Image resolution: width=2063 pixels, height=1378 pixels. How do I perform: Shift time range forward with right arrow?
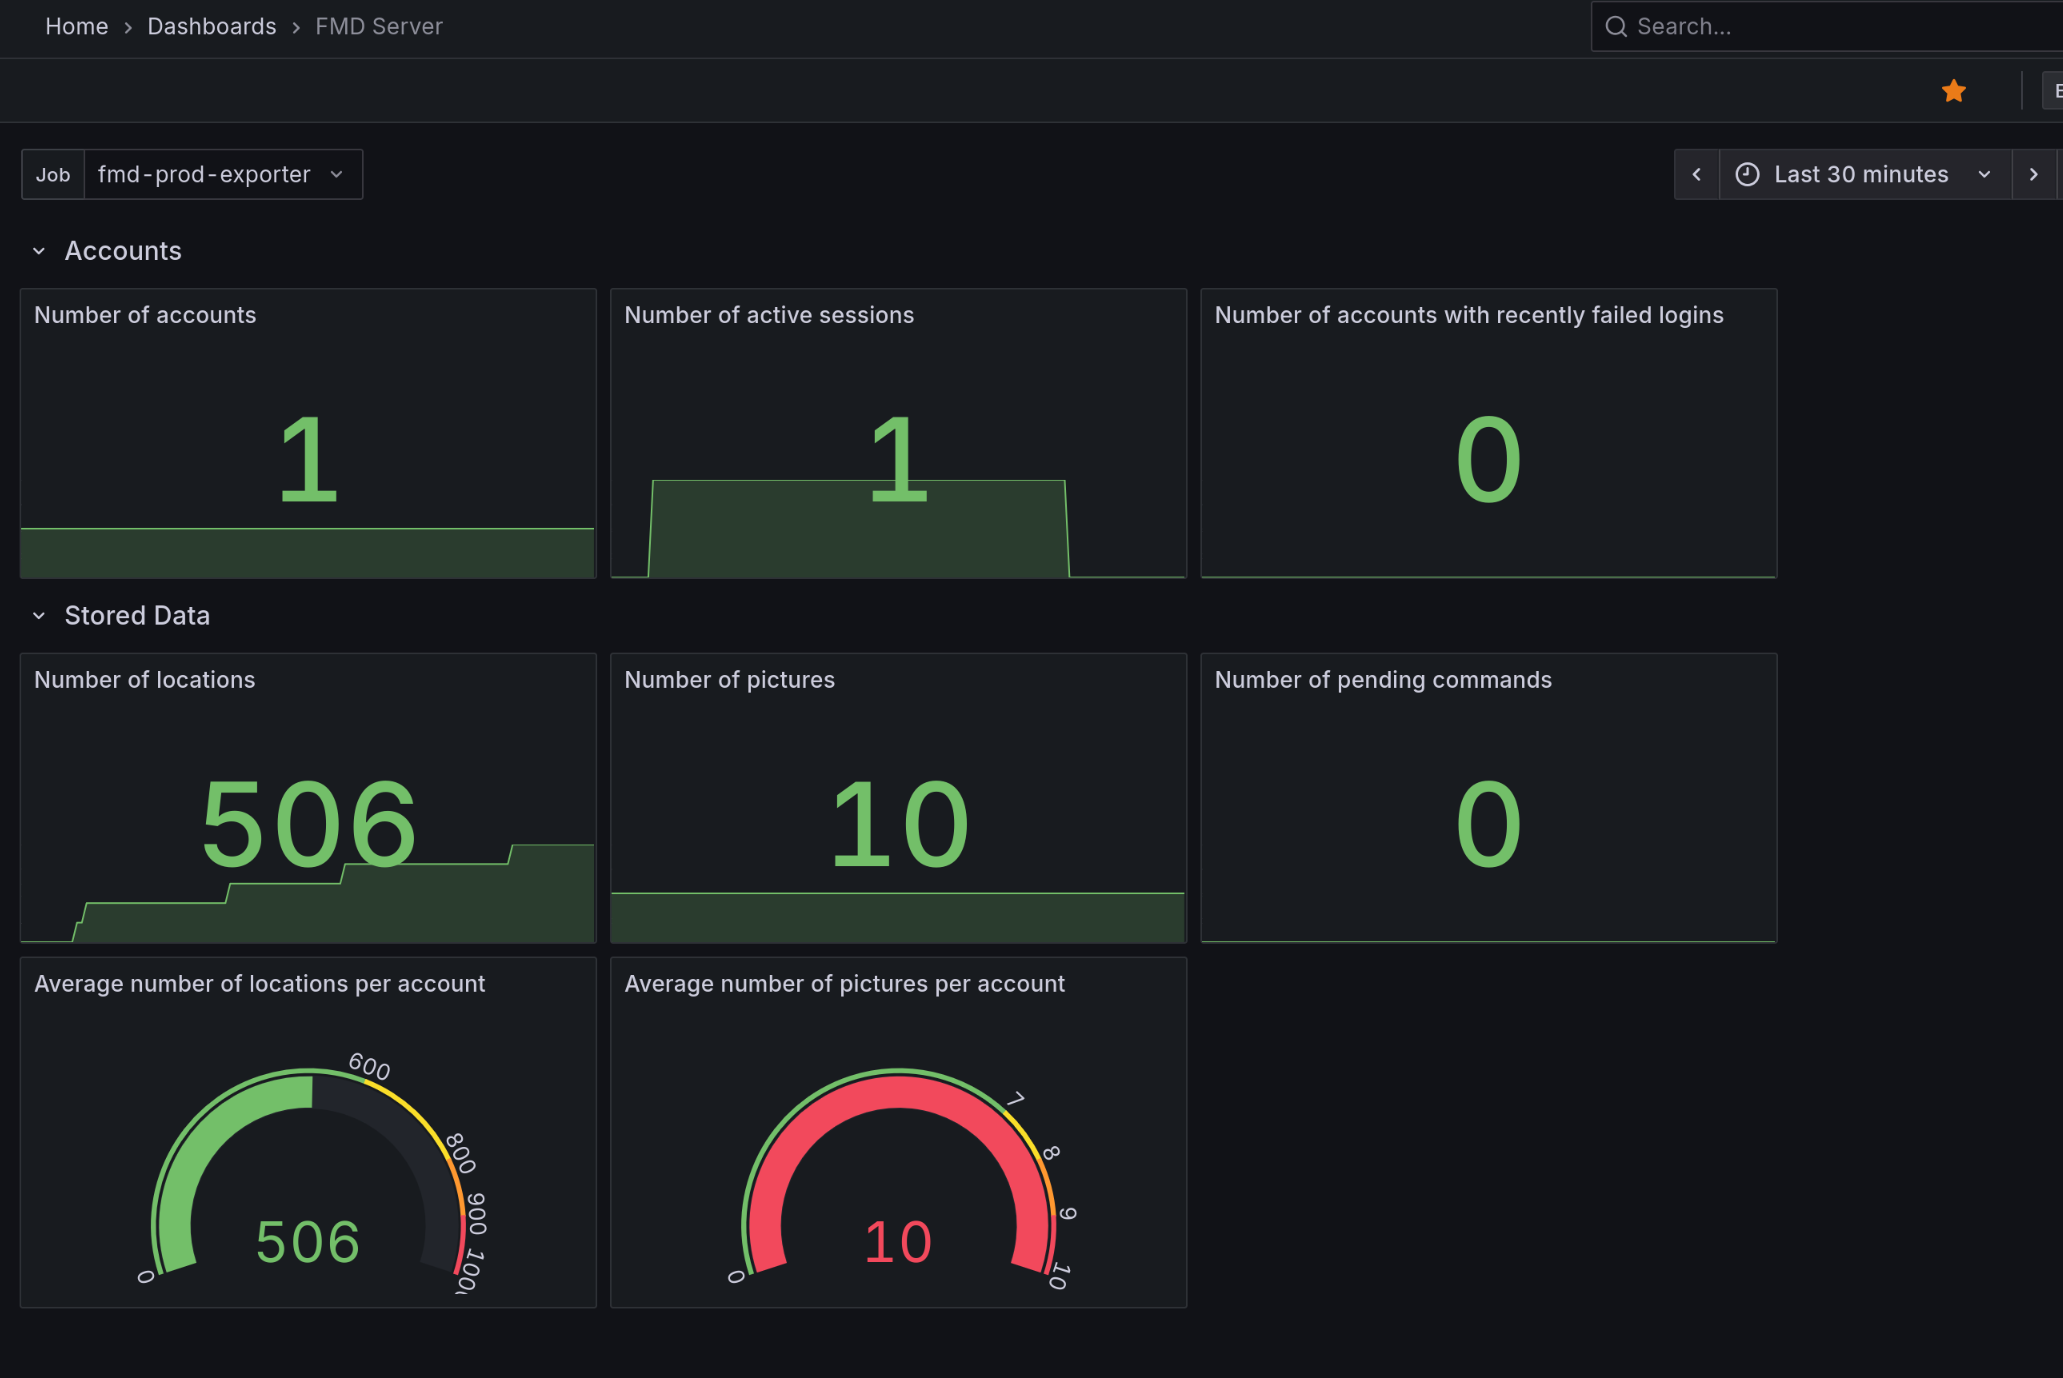tap(2033, 175)
